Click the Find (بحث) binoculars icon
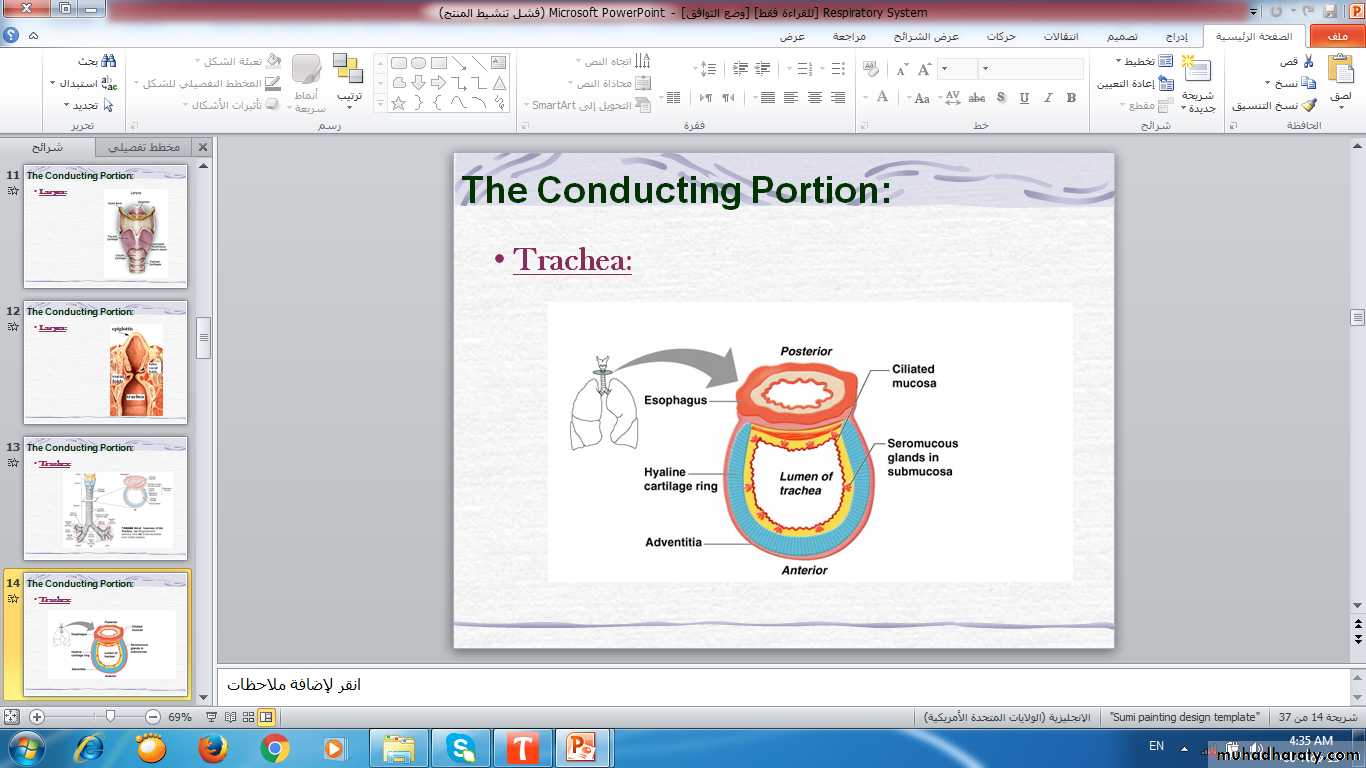The width and height of the screenshot is (1366, 768). click(x=108, y=62)
